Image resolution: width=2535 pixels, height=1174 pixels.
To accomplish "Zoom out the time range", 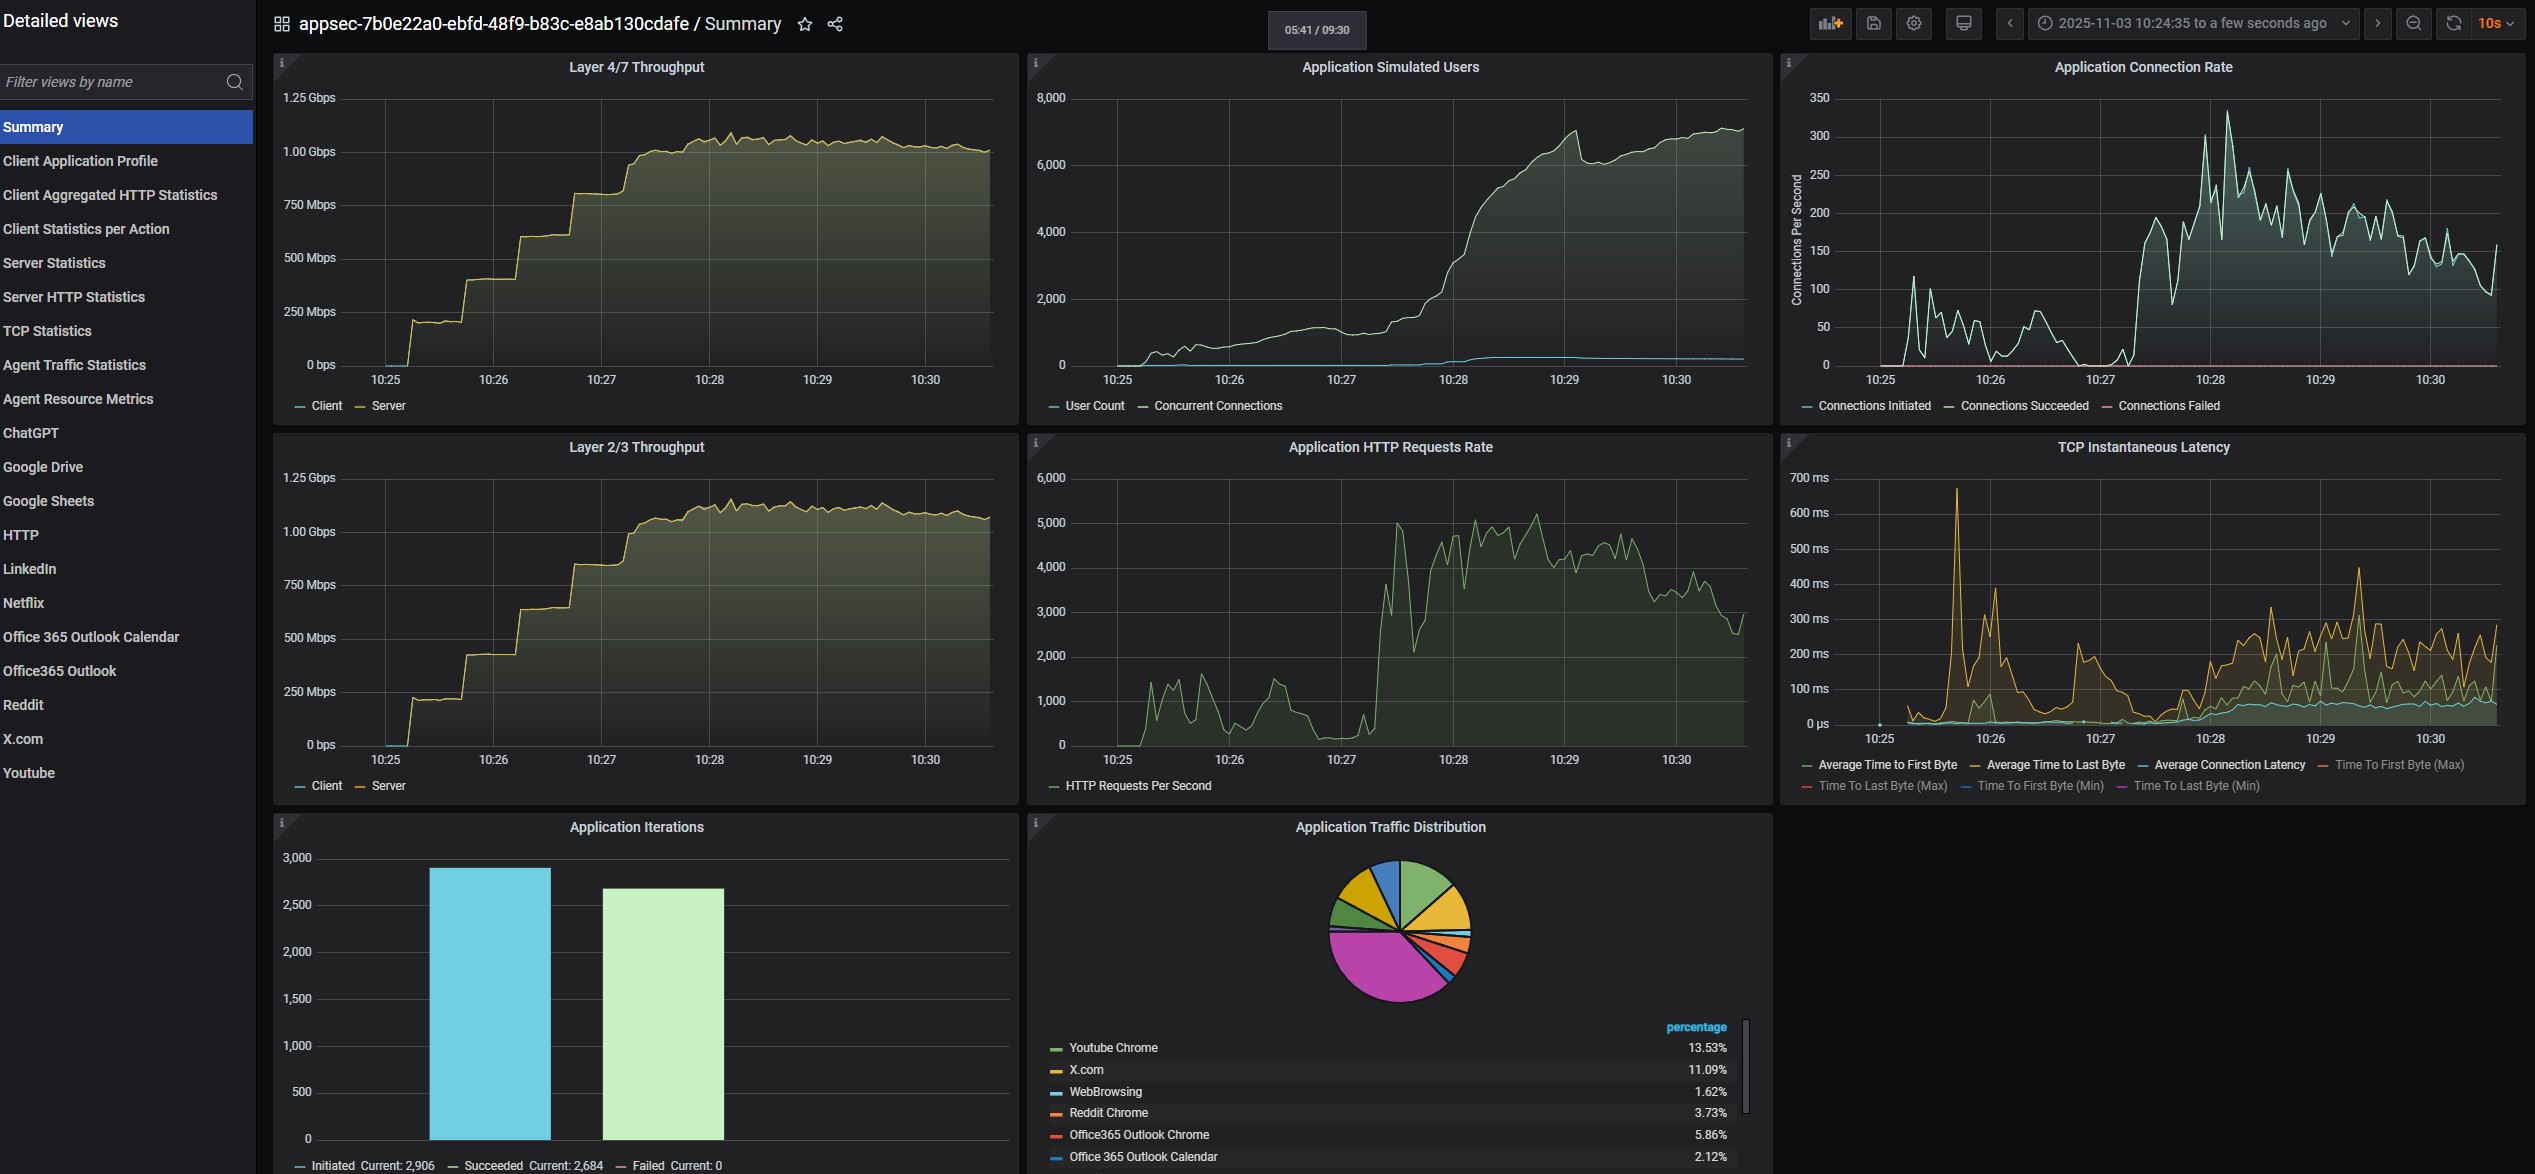I will coord(2414,23).
